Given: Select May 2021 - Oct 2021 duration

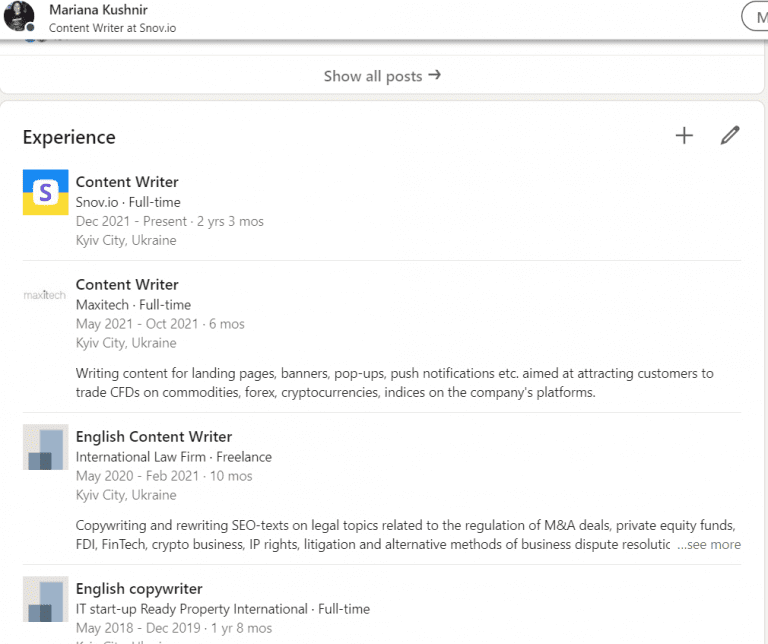Looking at the screenshot, I should click(160, 324).
